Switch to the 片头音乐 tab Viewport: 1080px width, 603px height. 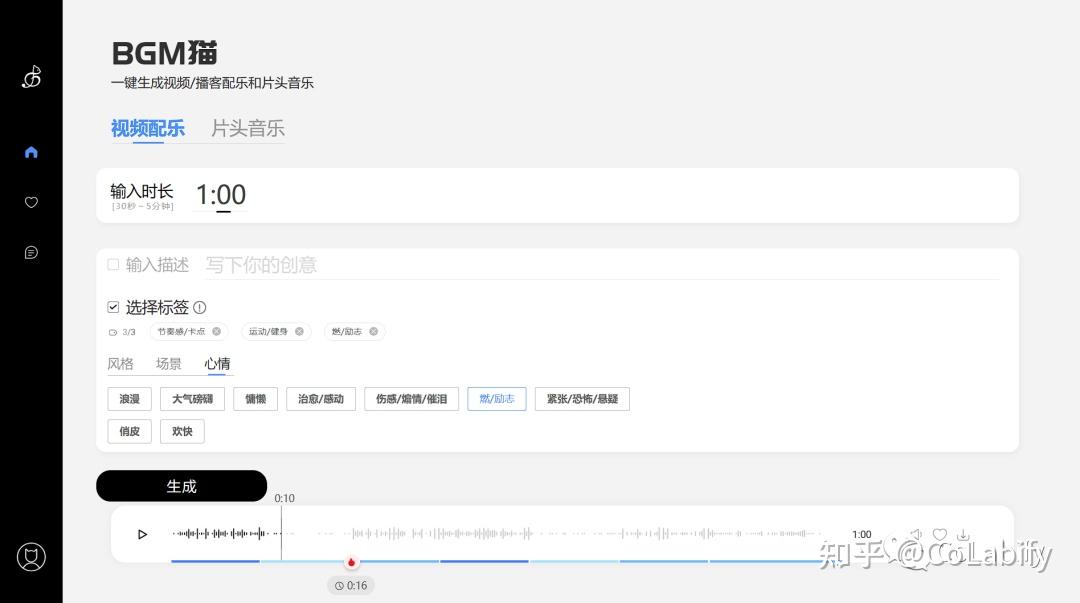pos(247,128)
